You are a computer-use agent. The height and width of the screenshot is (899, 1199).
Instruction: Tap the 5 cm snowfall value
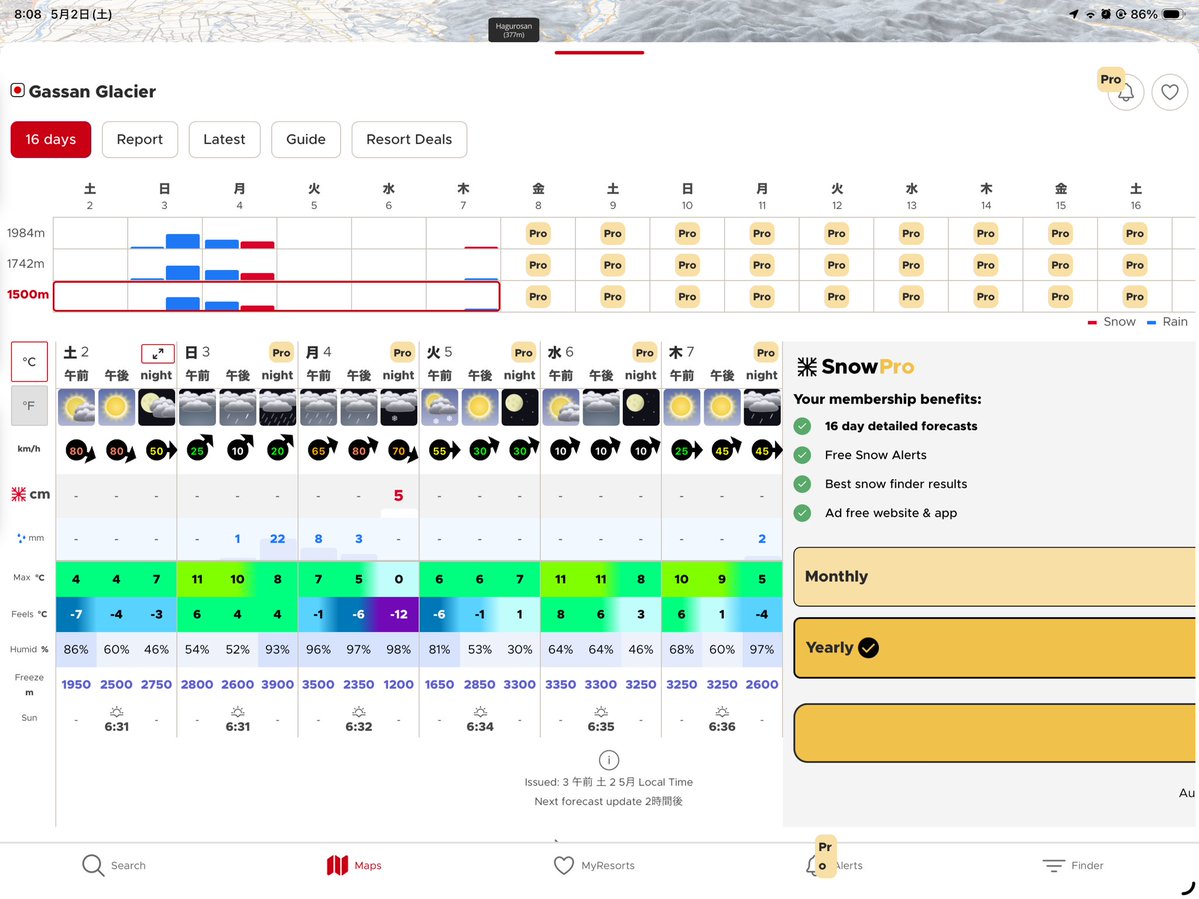pyautogui.click(x=398, y=495)
